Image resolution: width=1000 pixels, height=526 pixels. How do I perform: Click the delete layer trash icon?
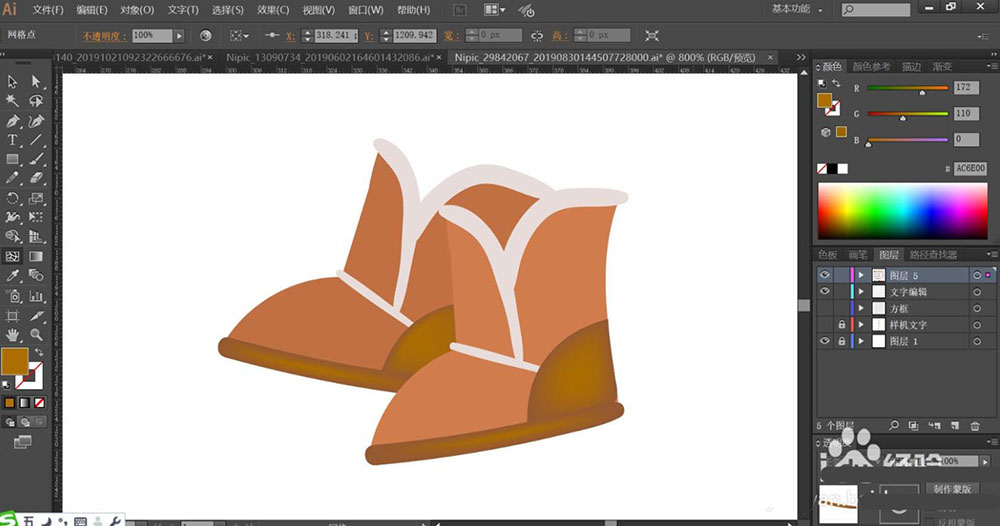[974, 427]
